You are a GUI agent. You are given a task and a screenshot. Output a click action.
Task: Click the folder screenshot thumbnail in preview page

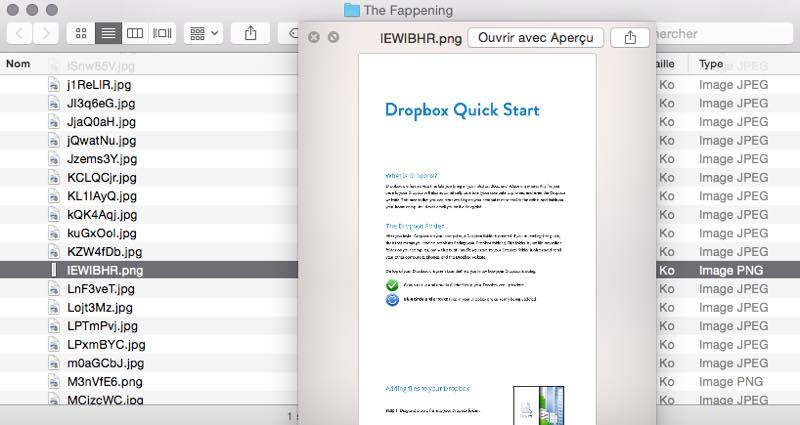[x=538, y=406]
